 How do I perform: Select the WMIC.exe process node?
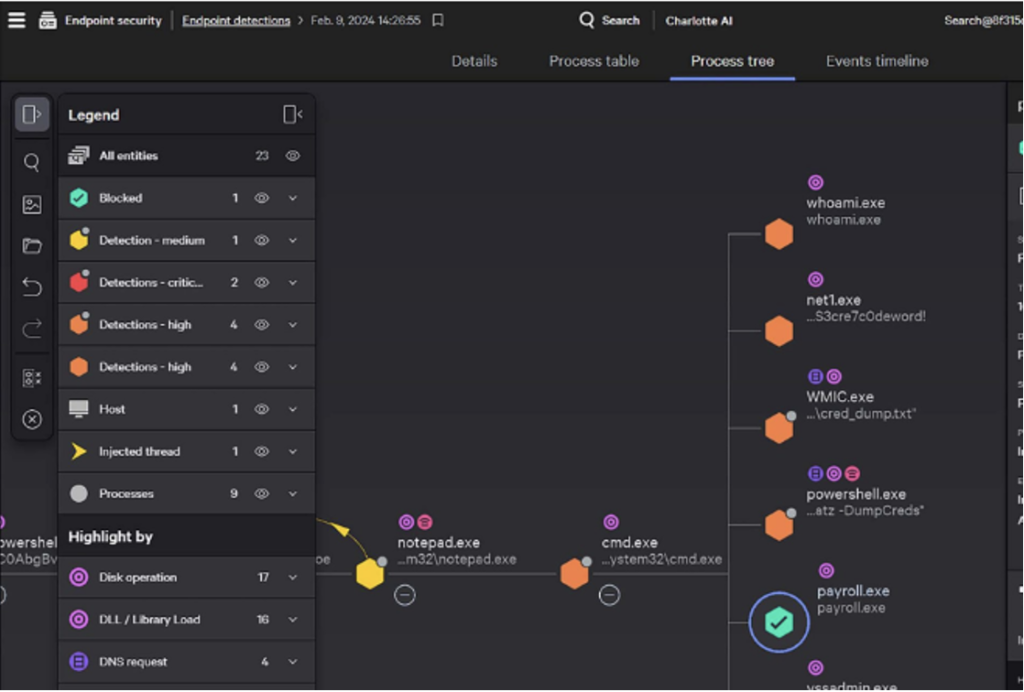pos(778,428)
